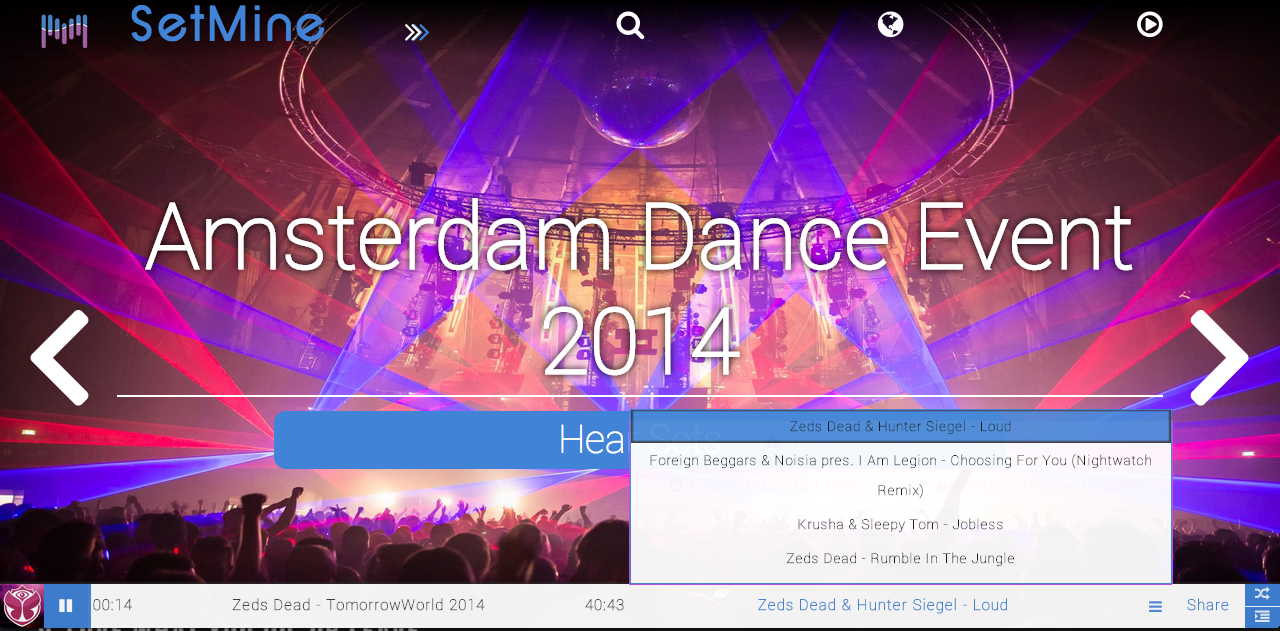Click the elapsed time 00:14
Image resolution: width=1280 pixels, height=631 pixels.
112,605
